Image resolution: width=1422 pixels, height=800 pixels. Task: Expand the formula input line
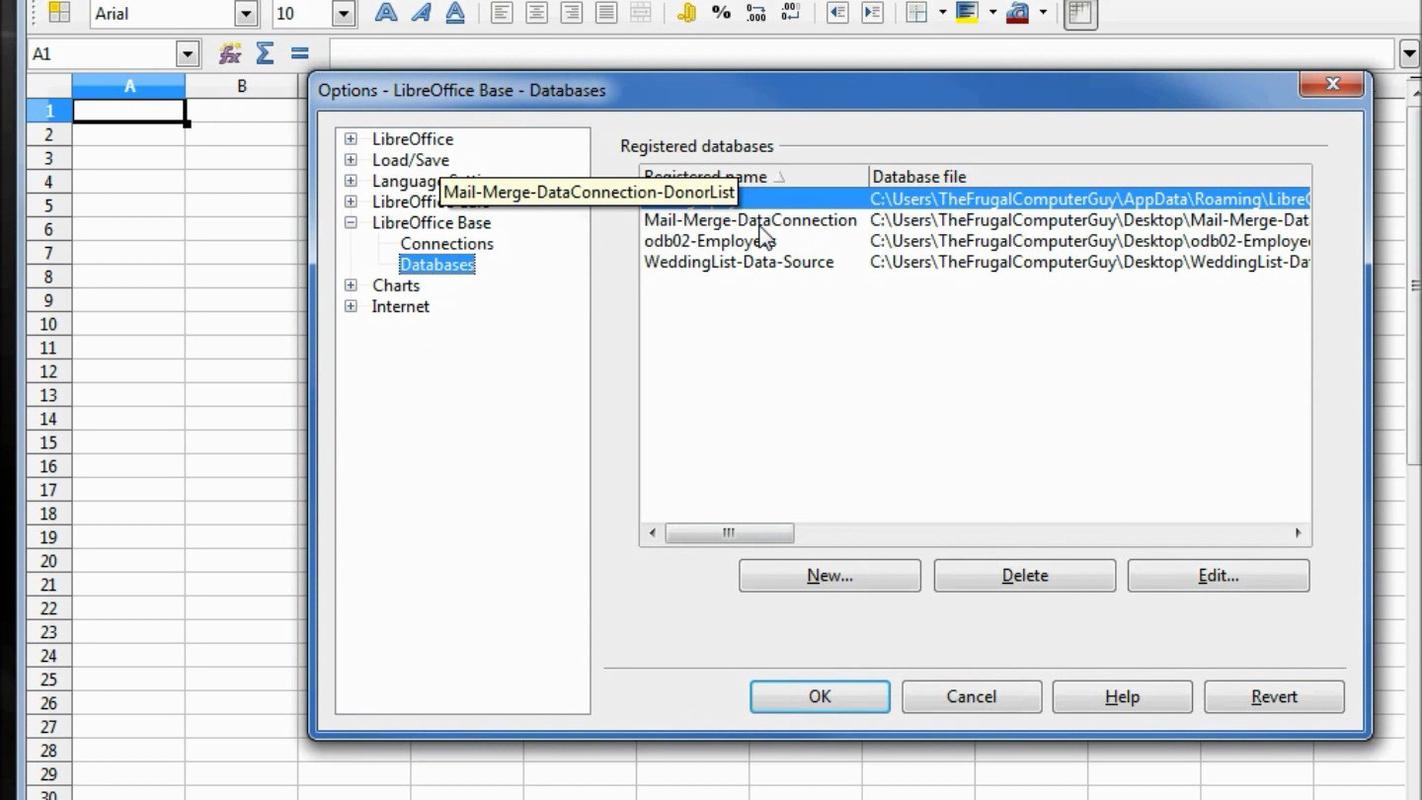coord(1410,54)
